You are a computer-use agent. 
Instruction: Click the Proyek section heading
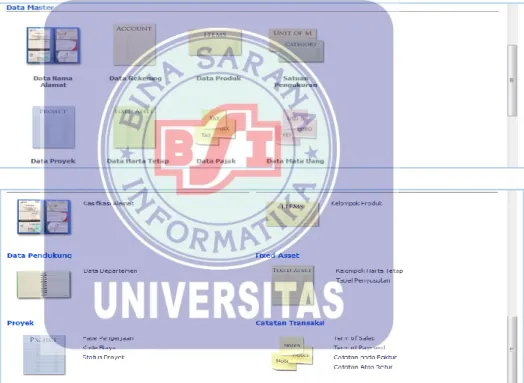tap(20, 323)
